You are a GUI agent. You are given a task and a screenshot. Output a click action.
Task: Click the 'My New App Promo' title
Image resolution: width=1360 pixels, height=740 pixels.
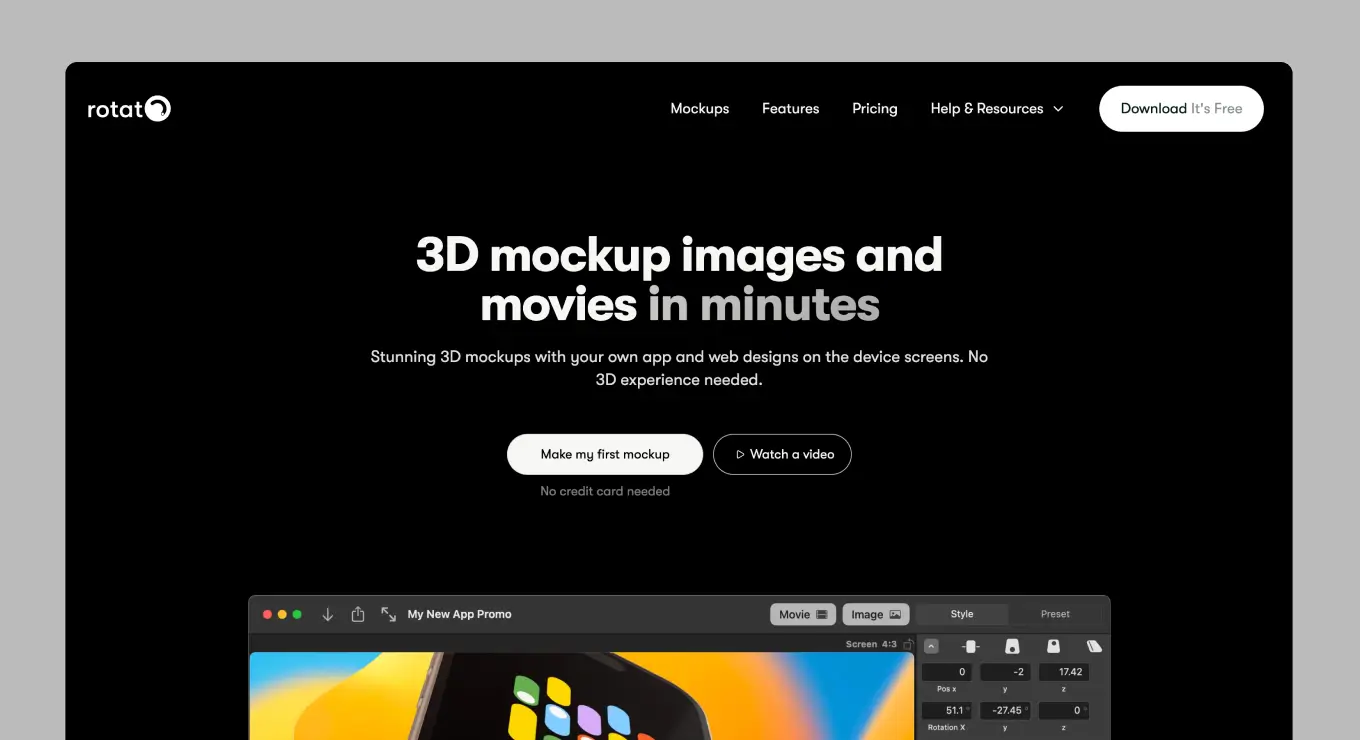pos(460,615)
